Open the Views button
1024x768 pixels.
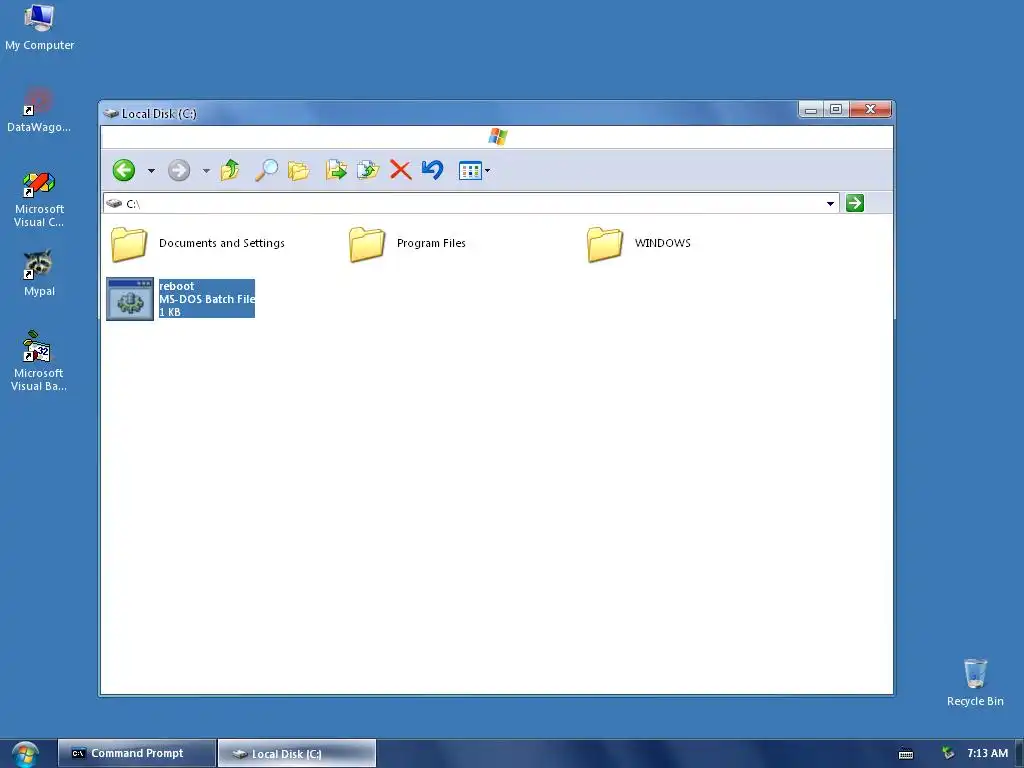[470, 171]
